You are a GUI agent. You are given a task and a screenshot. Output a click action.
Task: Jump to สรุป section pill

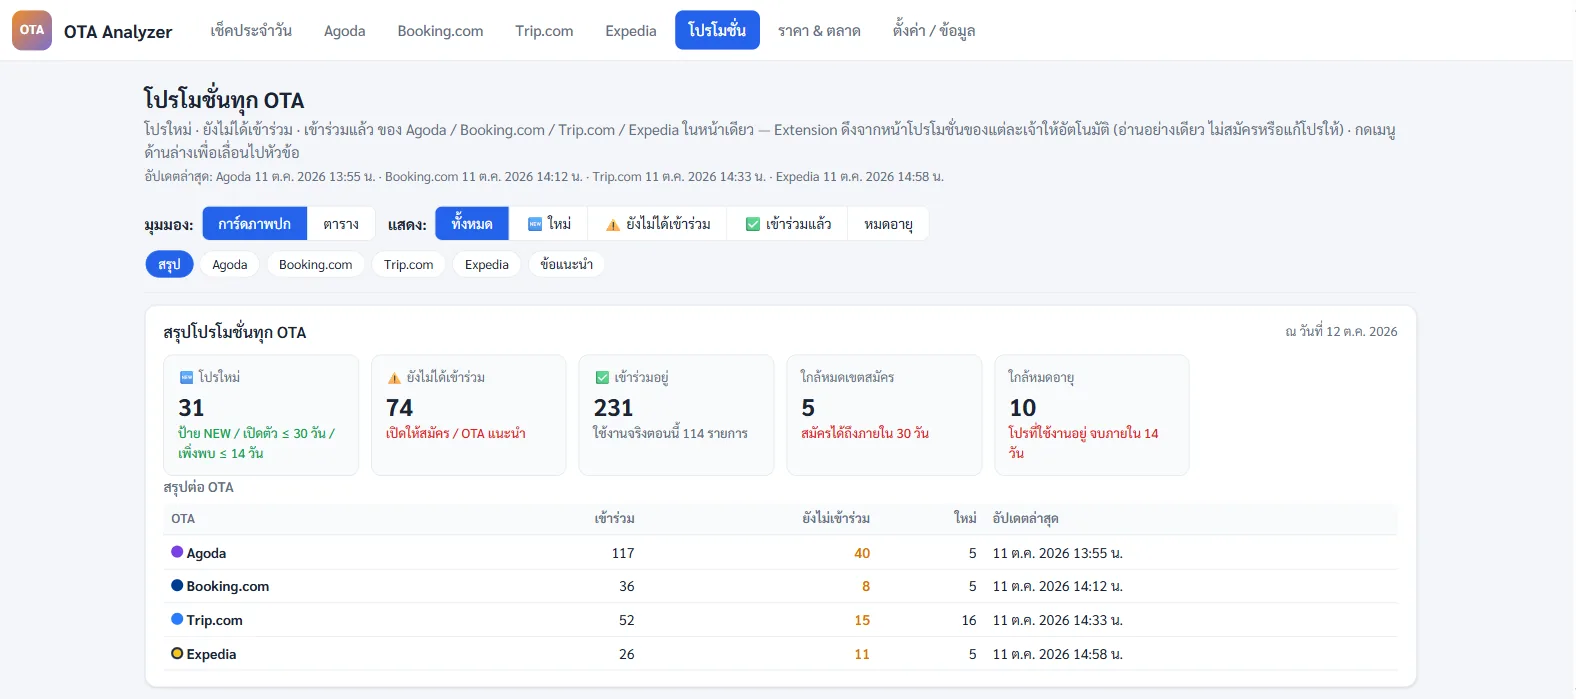point(169,264)
